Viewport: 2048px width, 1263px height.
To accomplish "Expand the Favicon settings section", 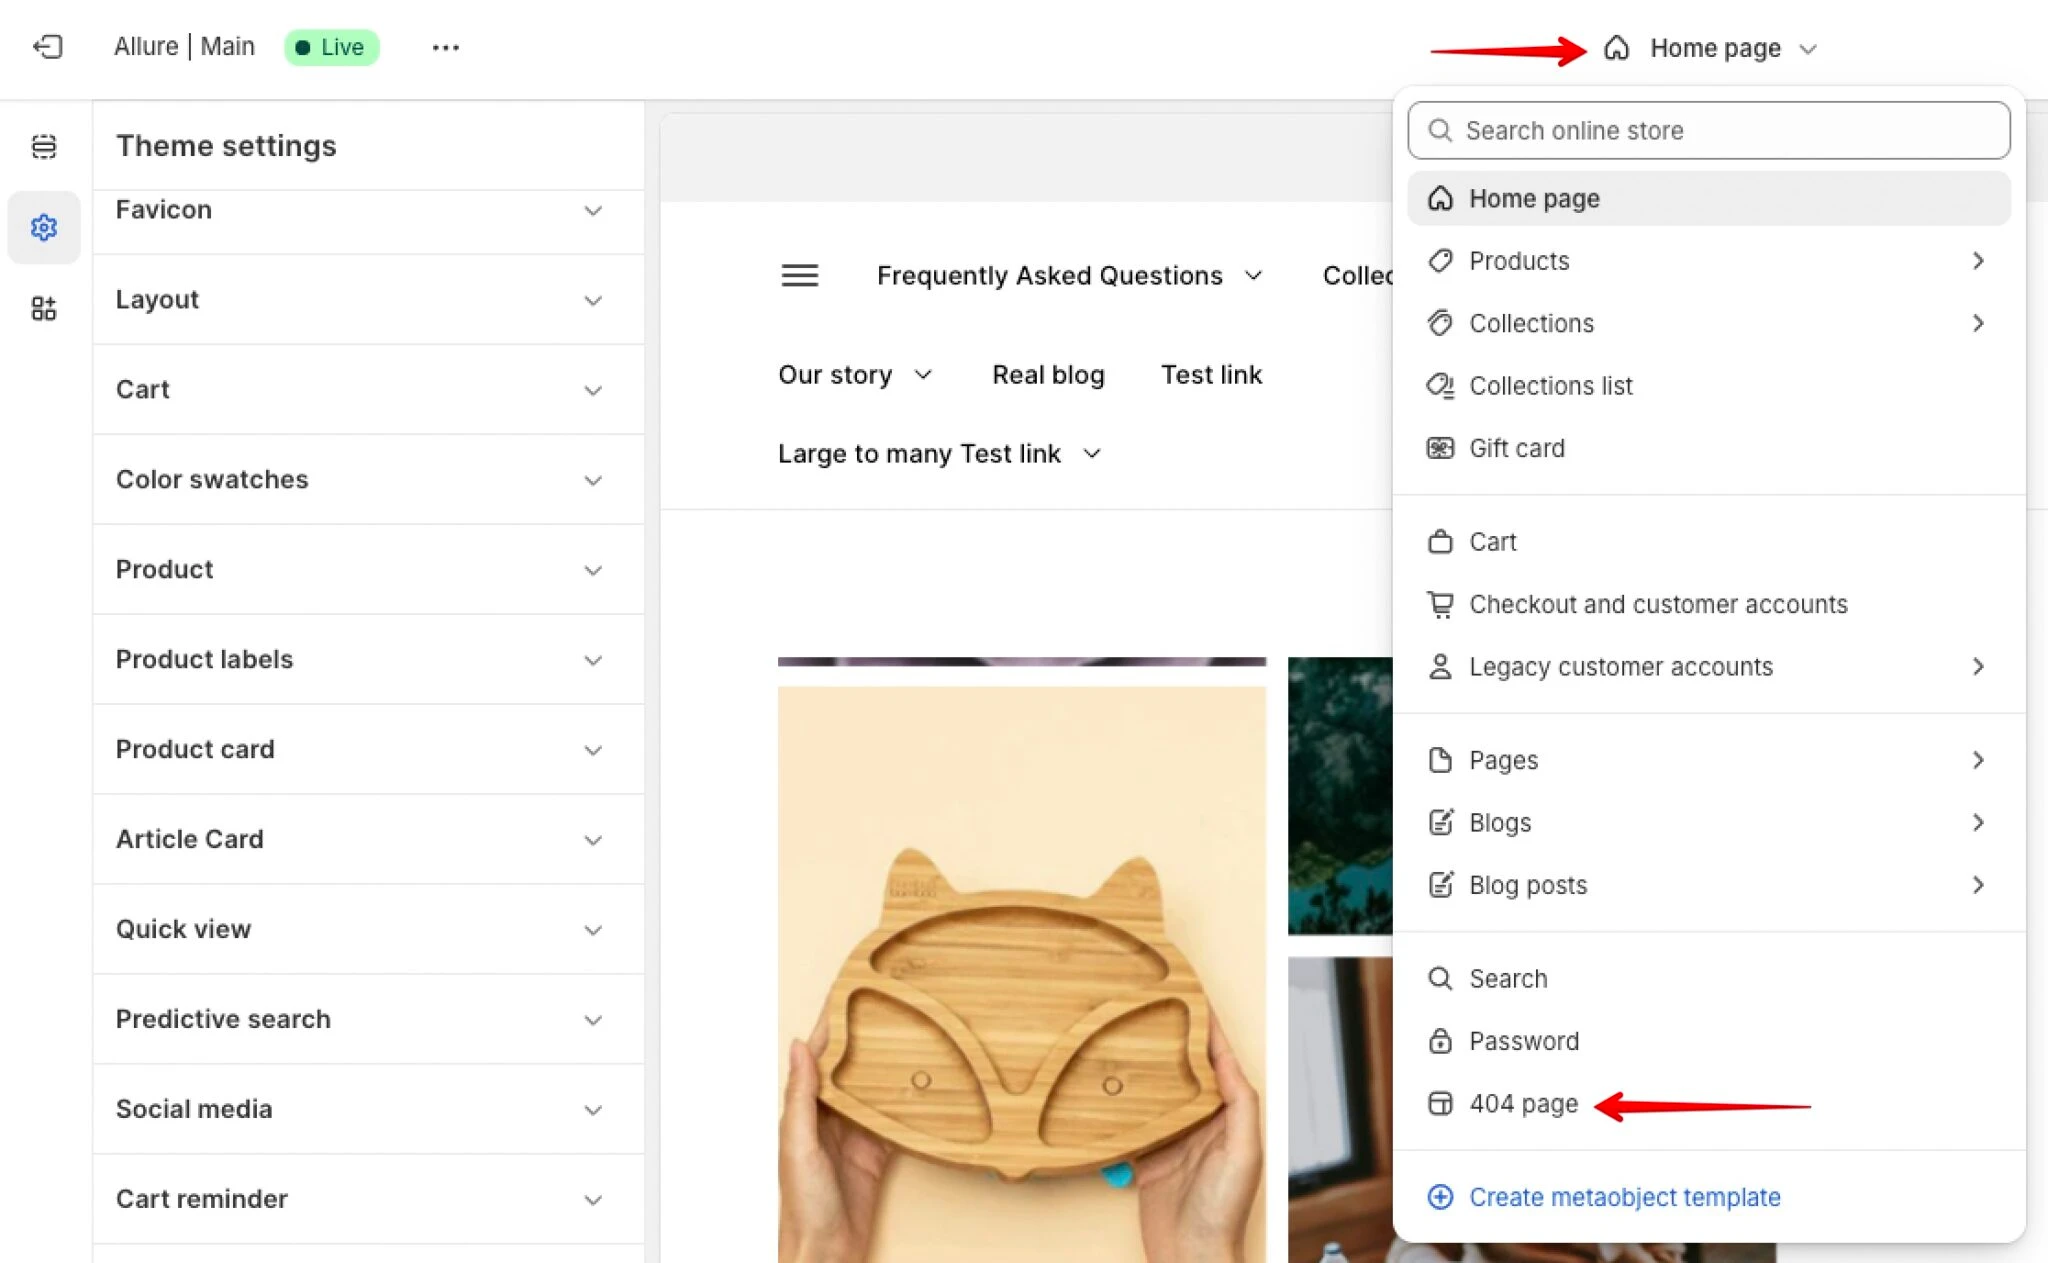I will coord(368,210).
